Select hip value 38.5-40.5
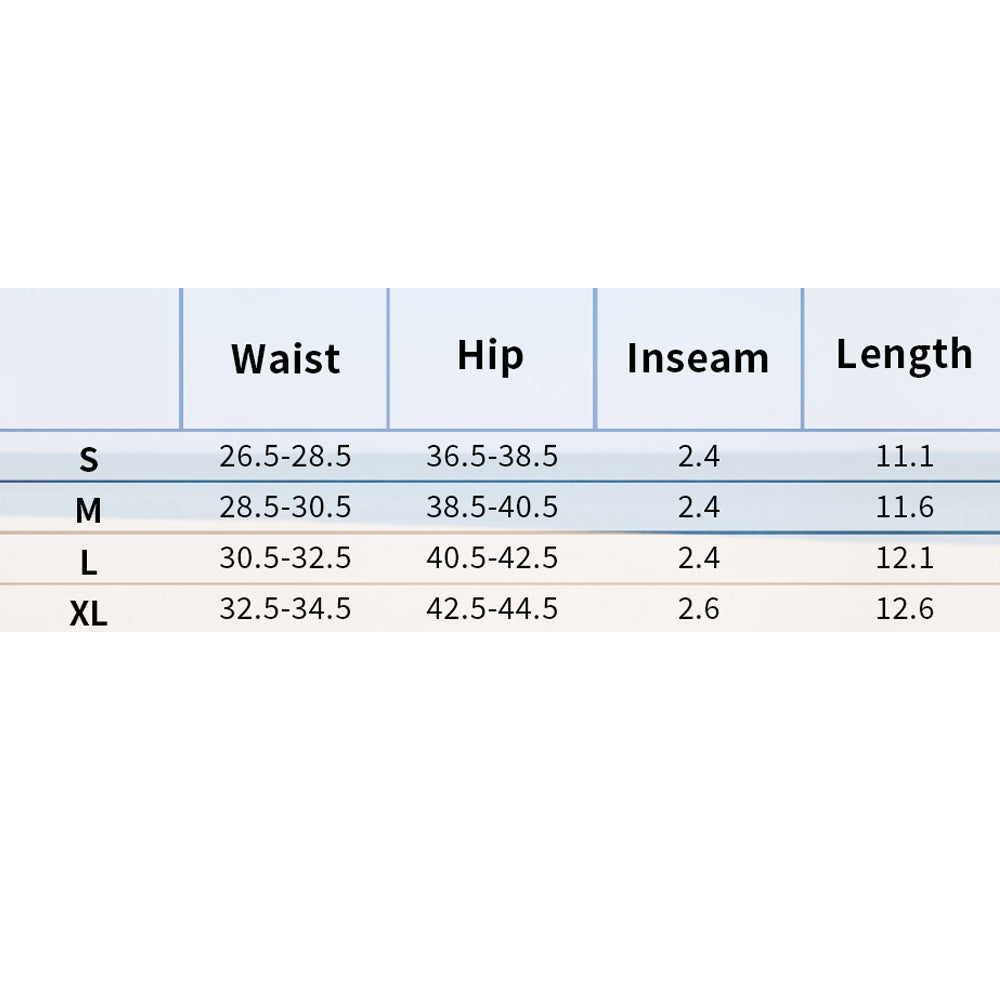 tap(492, 507)
